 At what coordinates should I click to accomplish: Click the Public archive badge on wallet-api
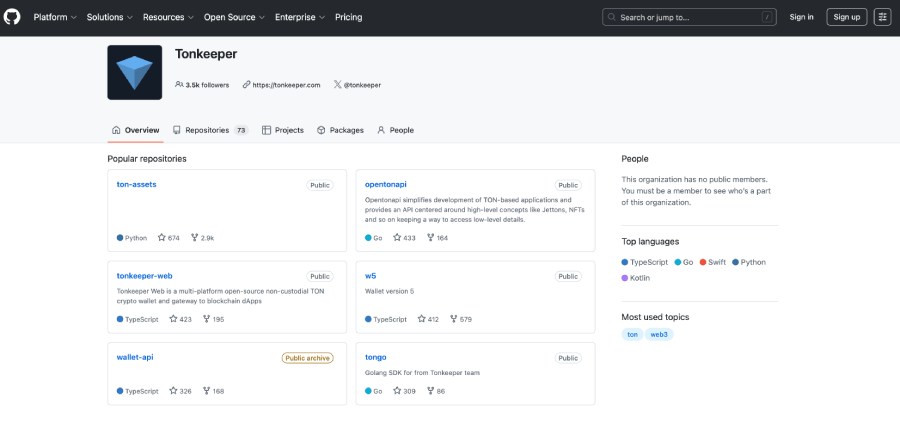tap(308, 358)
